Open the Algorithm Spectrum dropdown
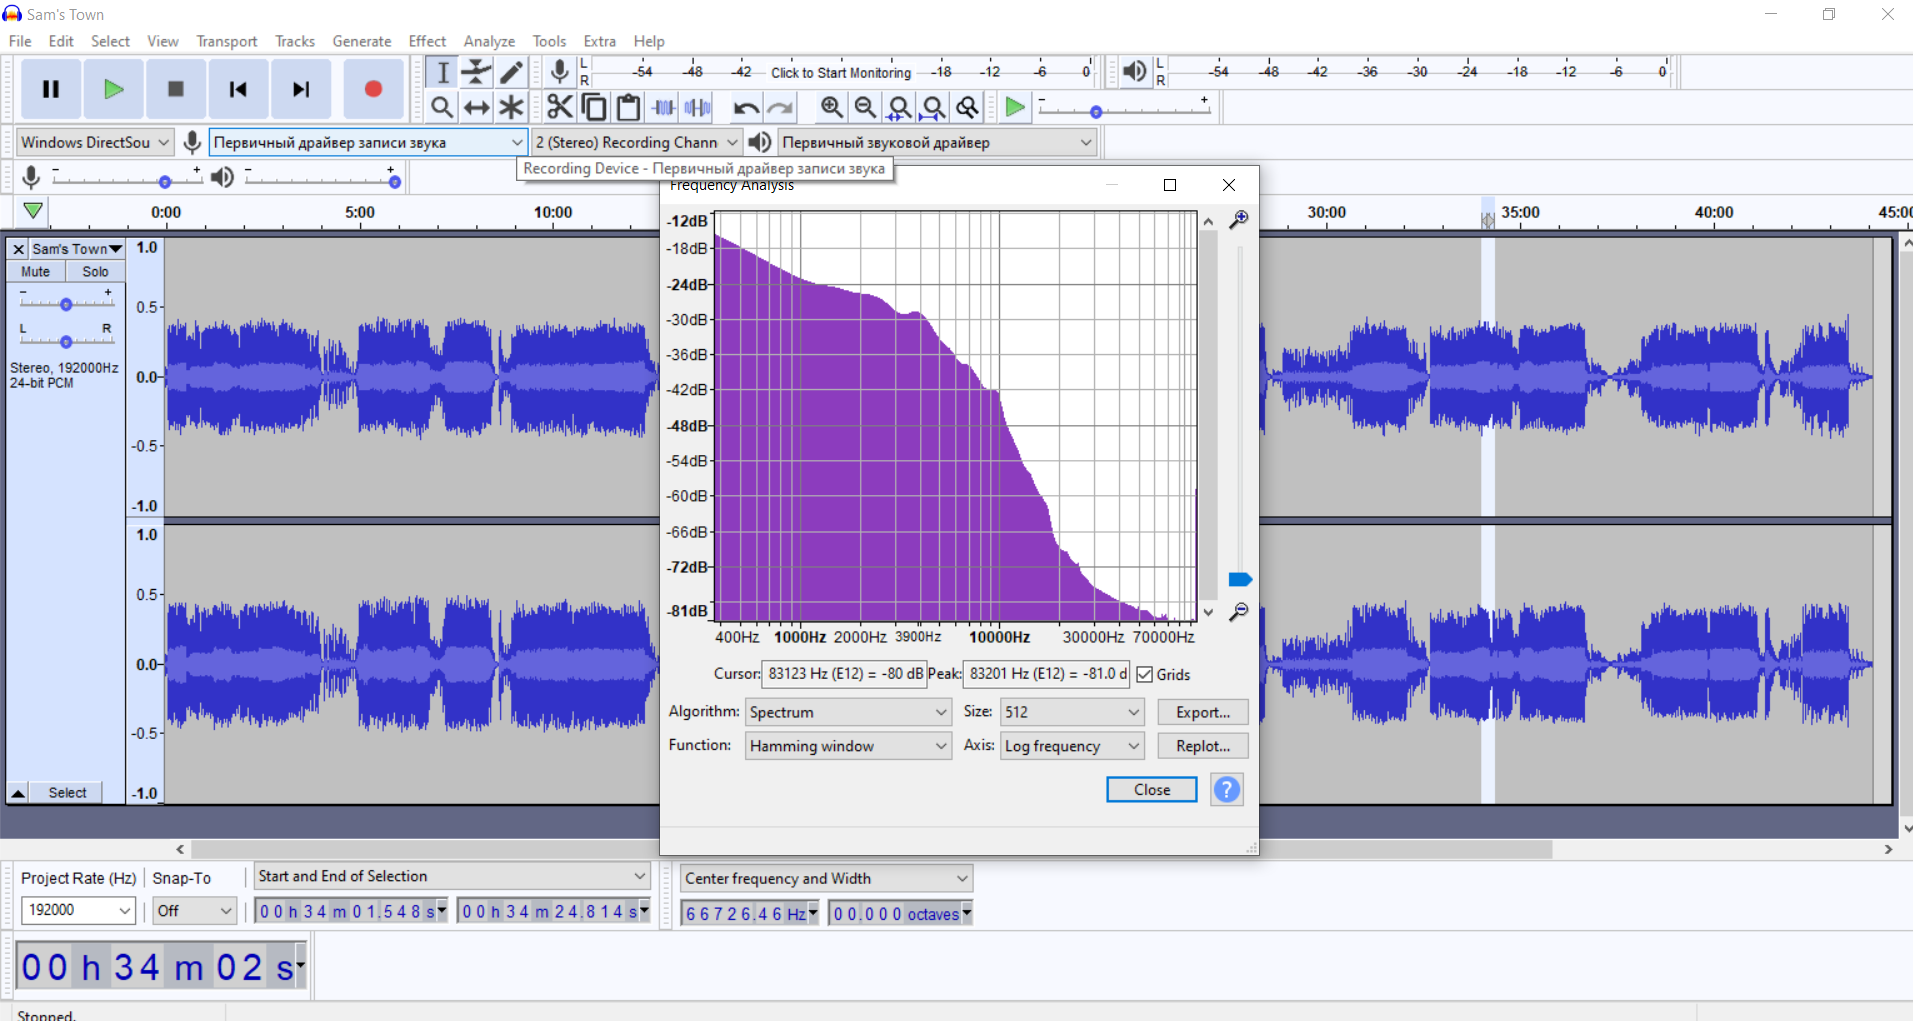The image size is (1913, 1021). coord(847,712)
